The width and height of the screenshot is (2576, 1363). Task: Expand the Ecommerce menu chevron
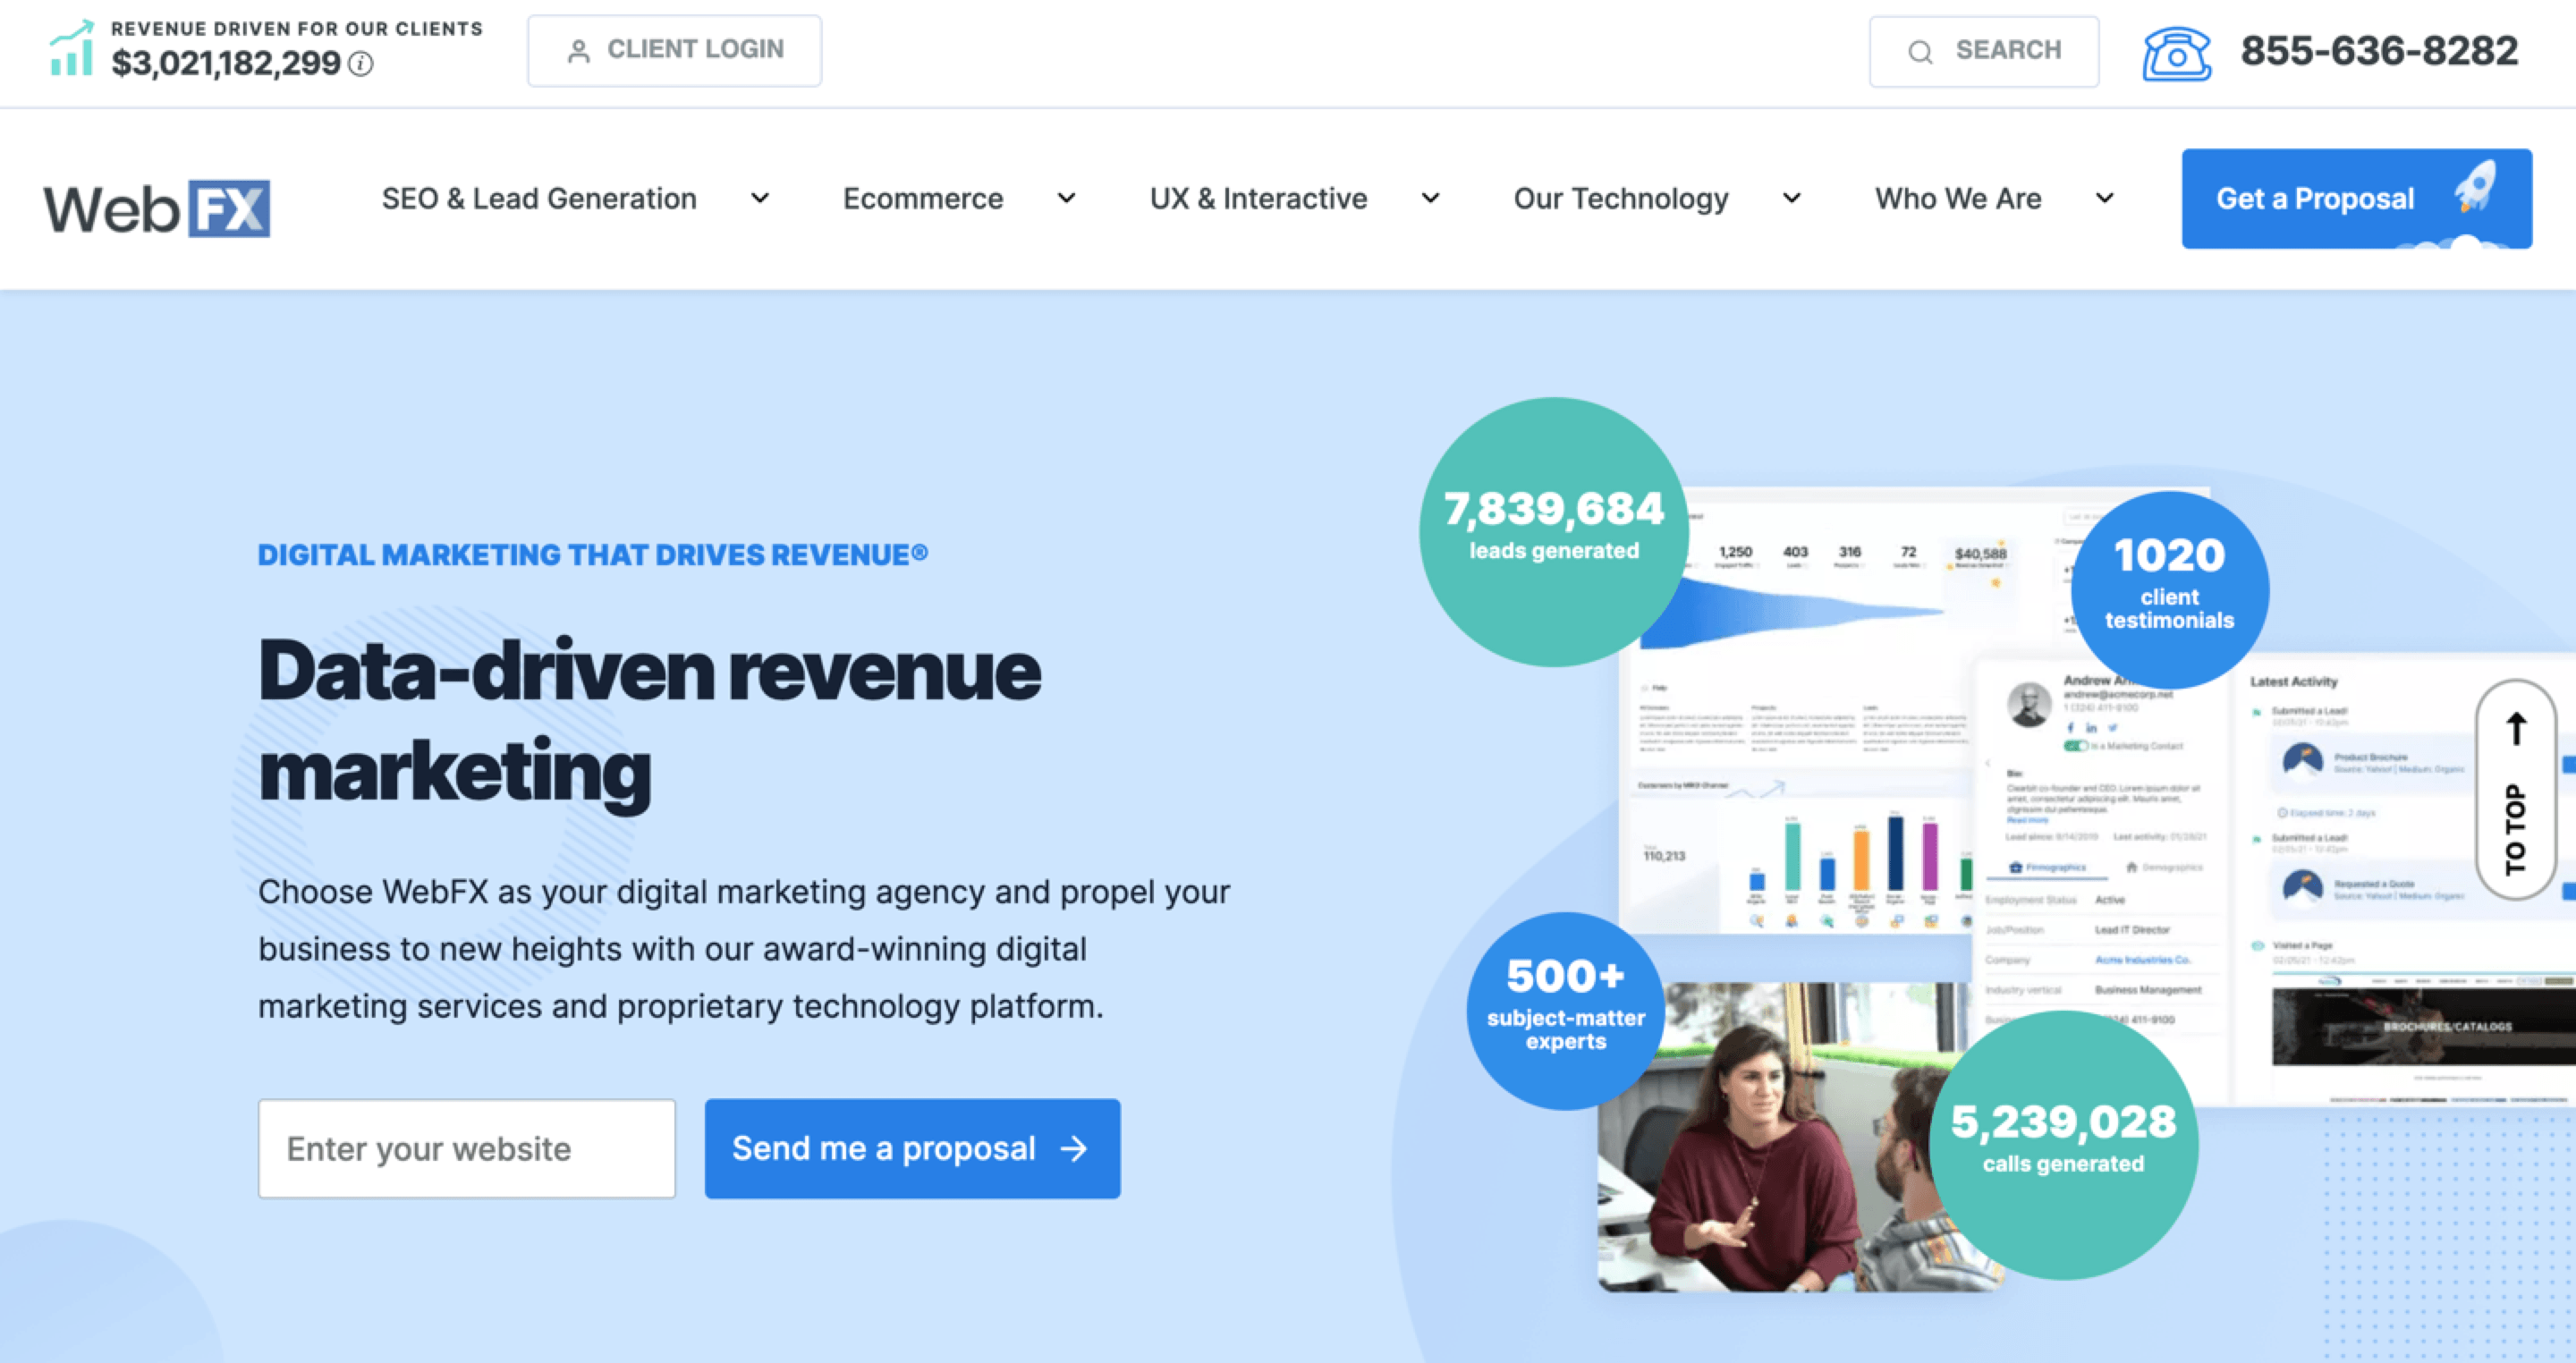point(1067,199)
